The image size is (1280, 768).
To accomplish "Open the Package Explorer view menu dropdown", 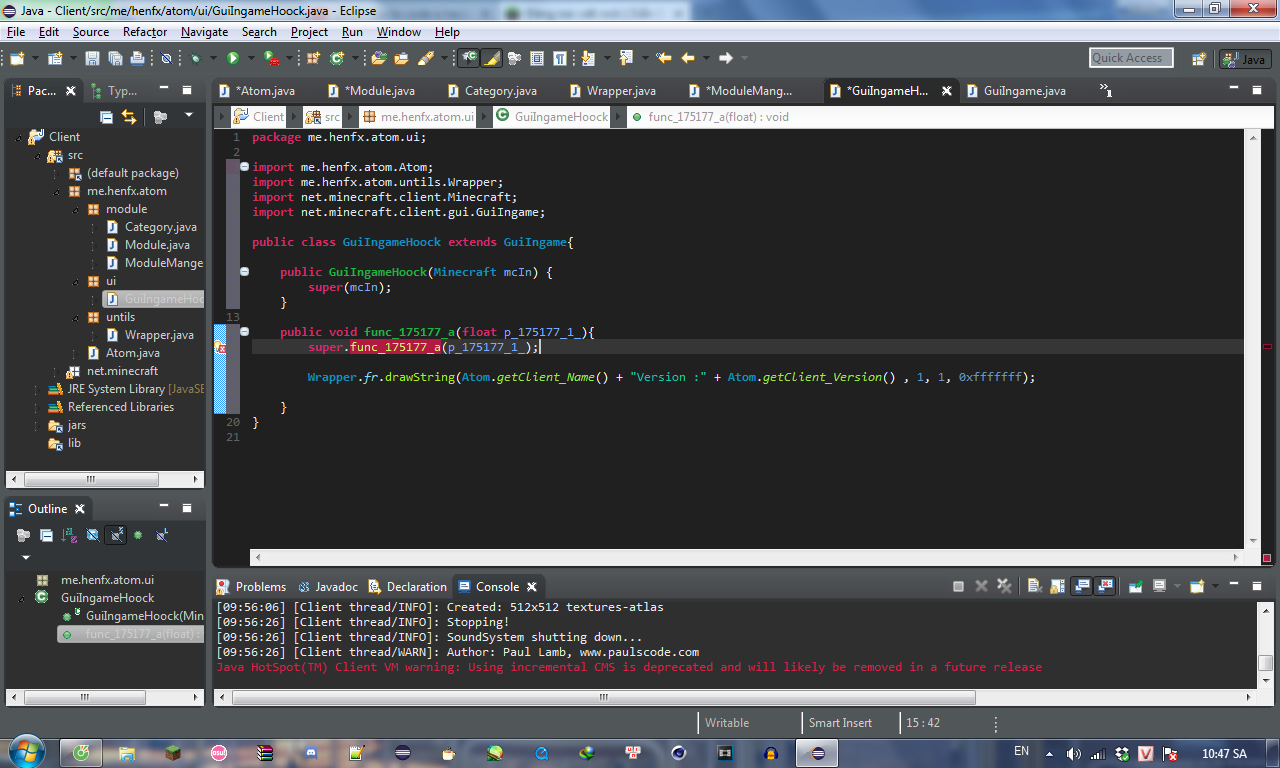I will [188, 116].
